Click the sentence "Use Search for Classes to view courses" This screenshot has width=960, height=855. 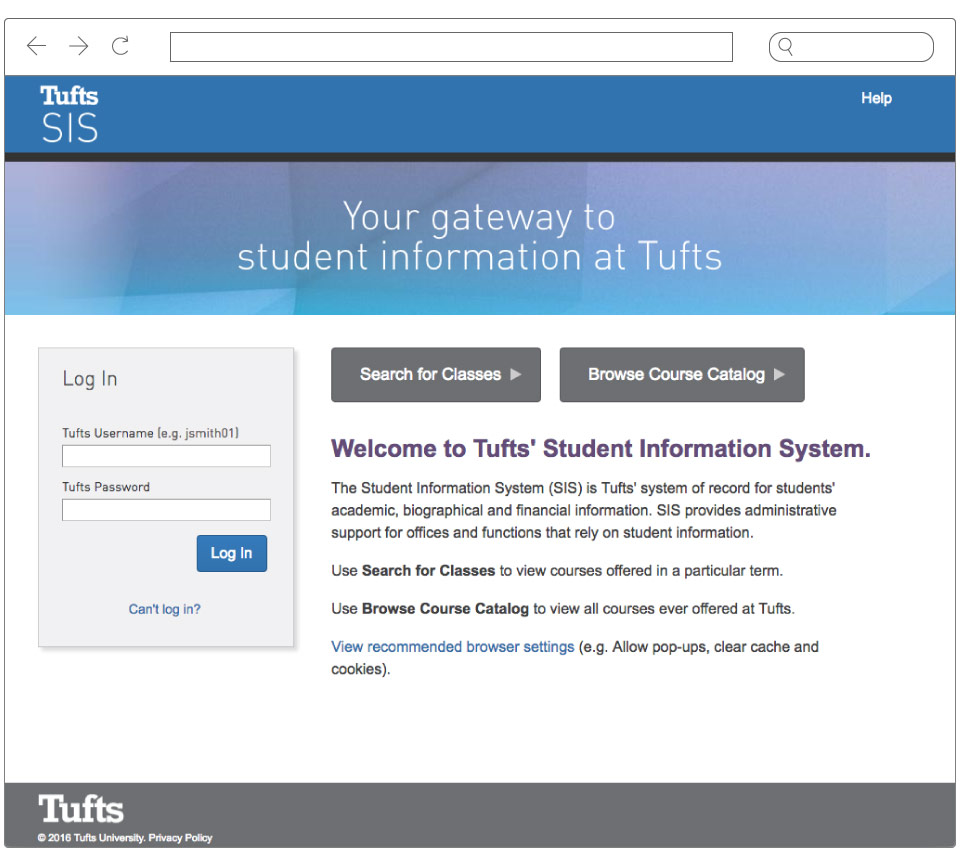pyautogui.click(x=557, y=571)
